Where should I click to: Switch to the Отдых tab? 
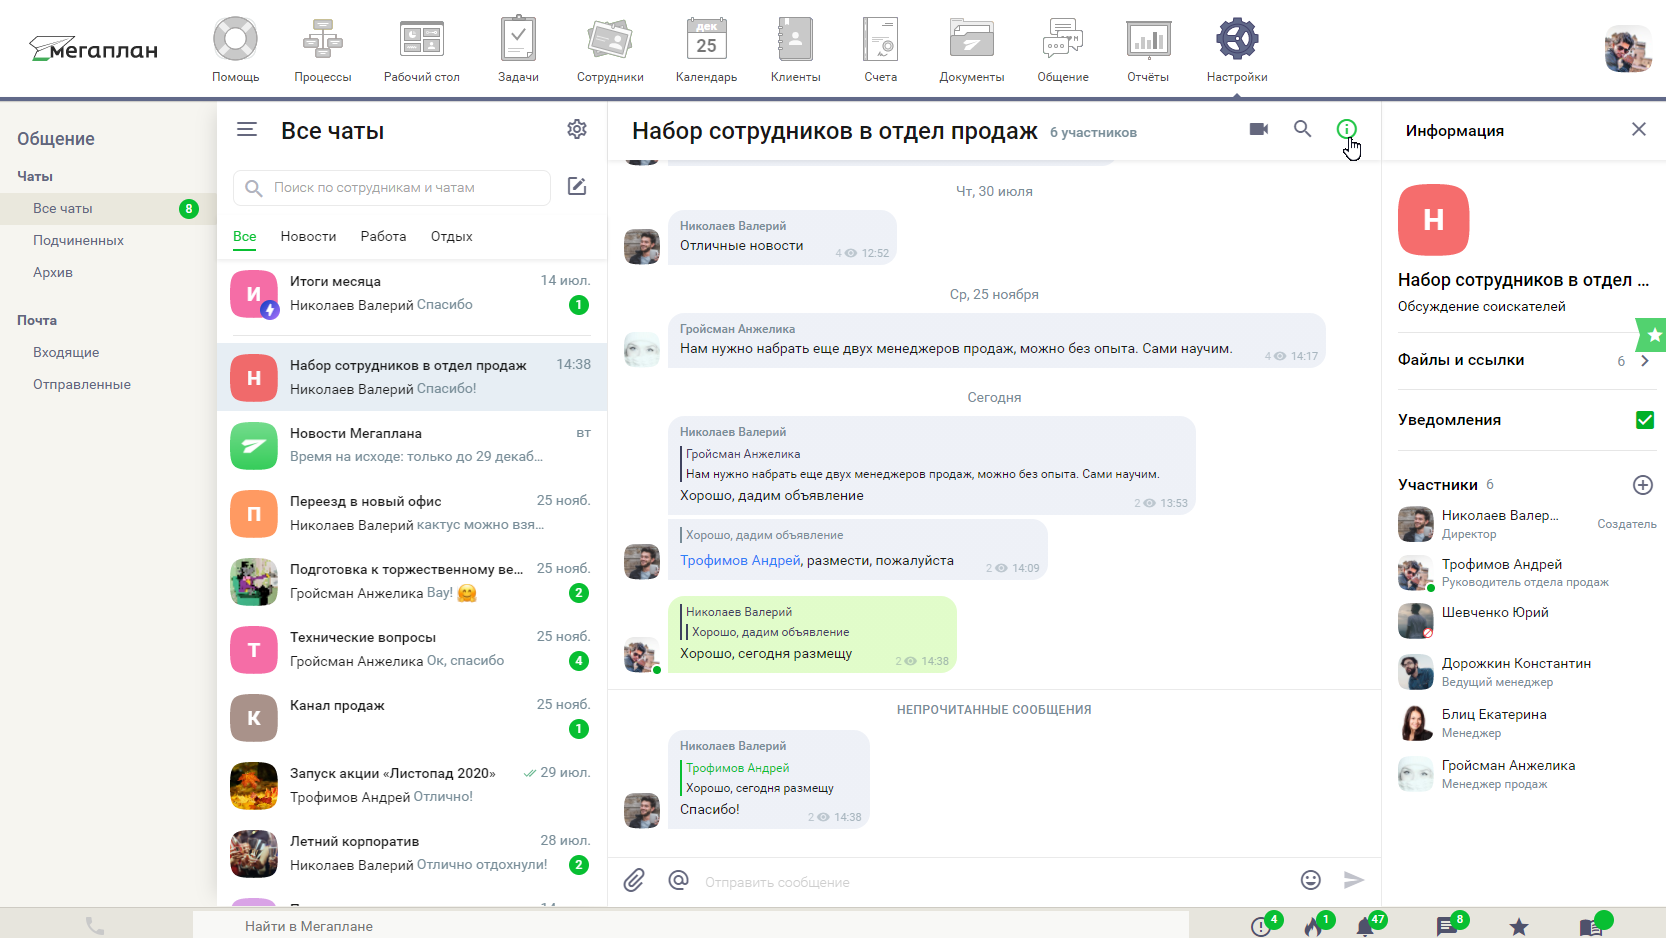[451, 237]
